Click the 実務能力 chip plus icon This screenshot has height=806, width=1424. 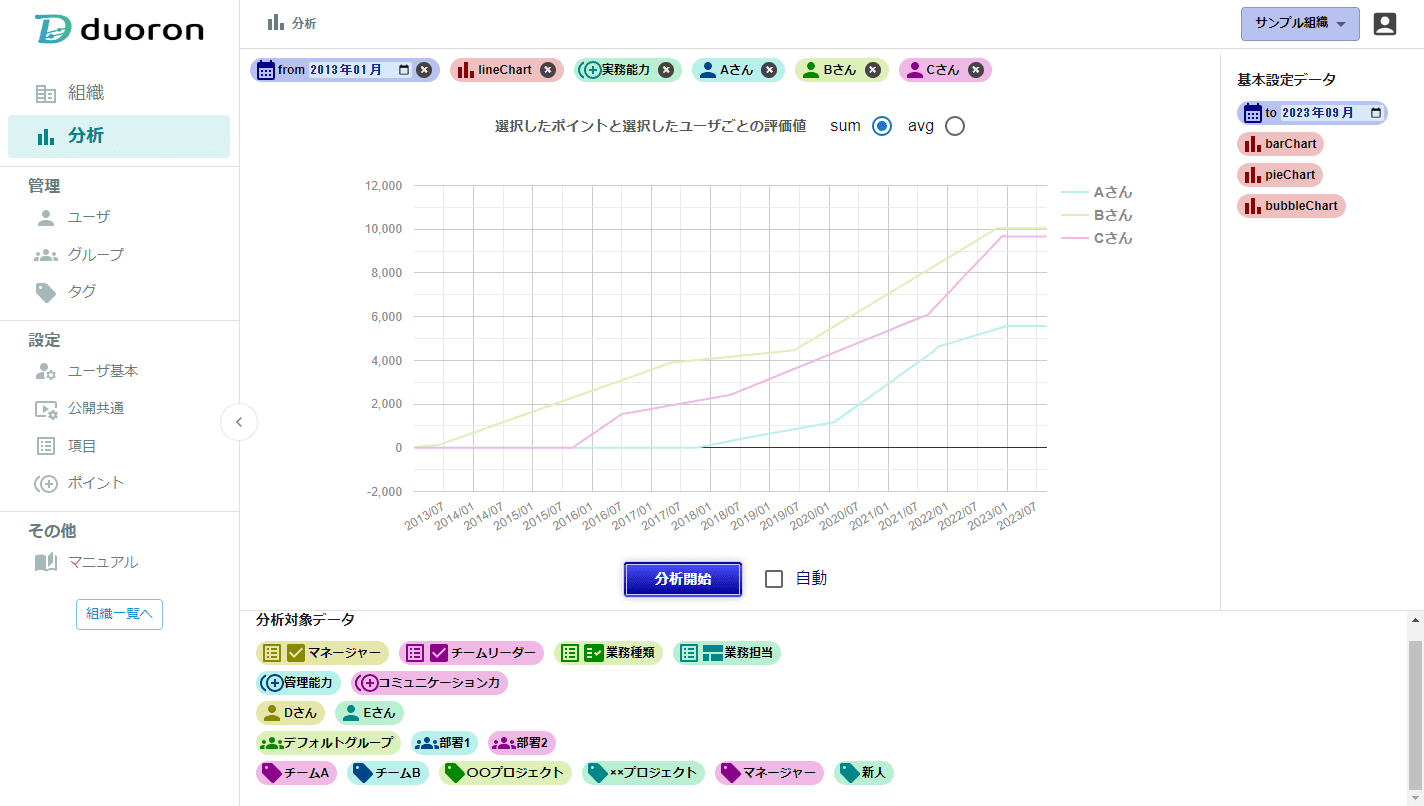coord(590,70)
